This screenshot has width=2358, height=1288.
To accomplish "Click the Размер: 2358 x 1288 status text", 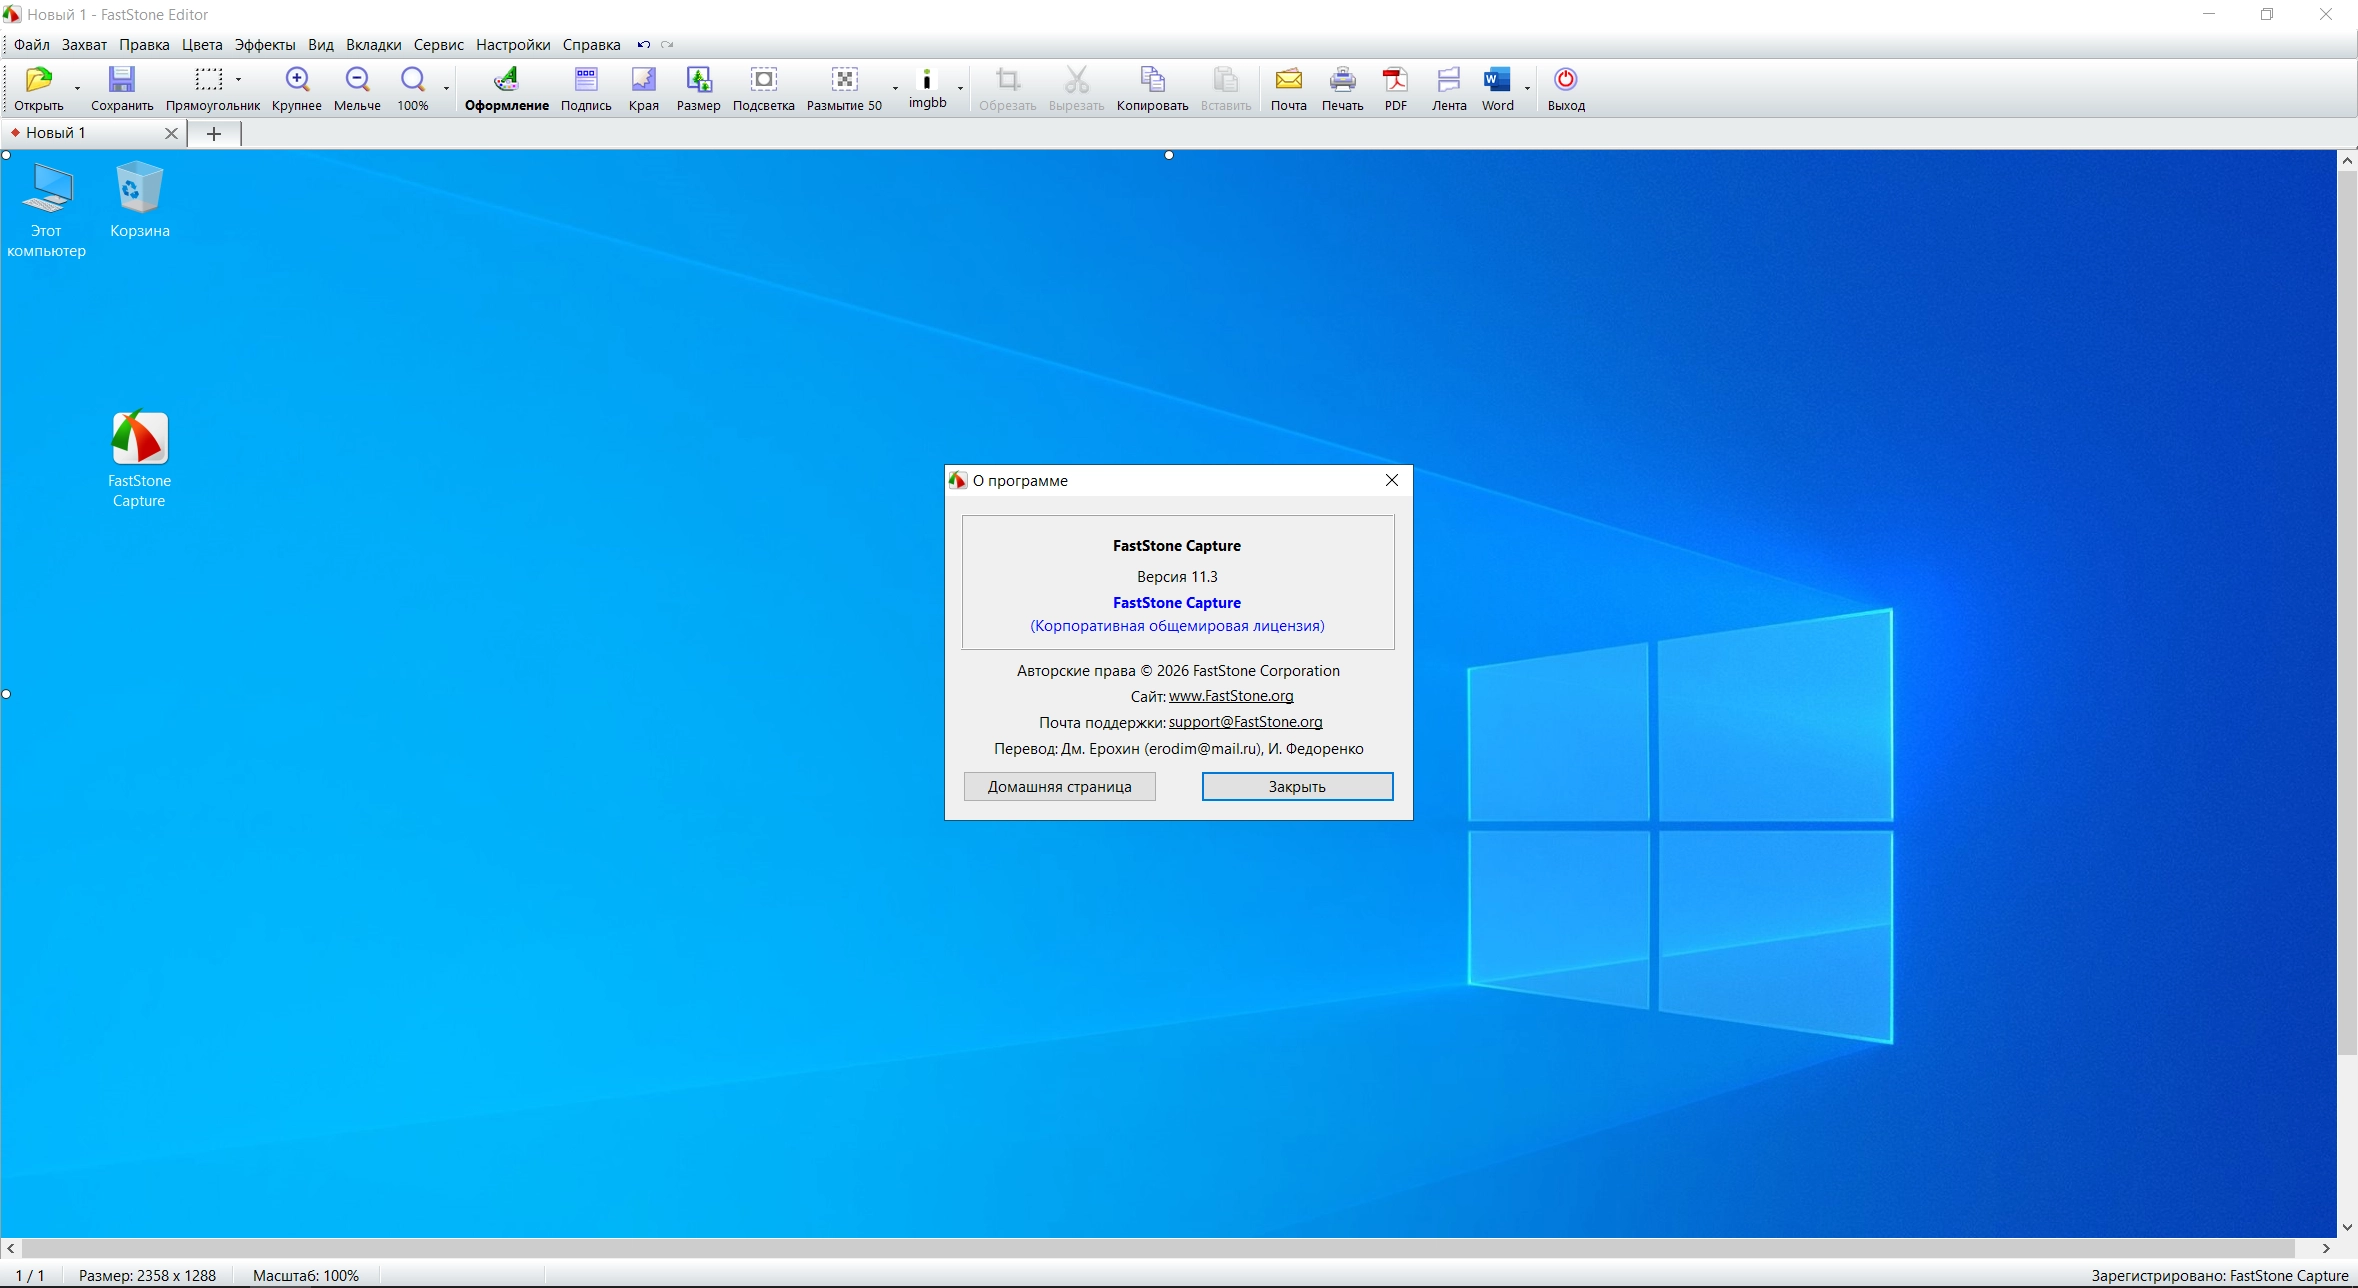I will pyautogui.click(x=148, y=1276).
